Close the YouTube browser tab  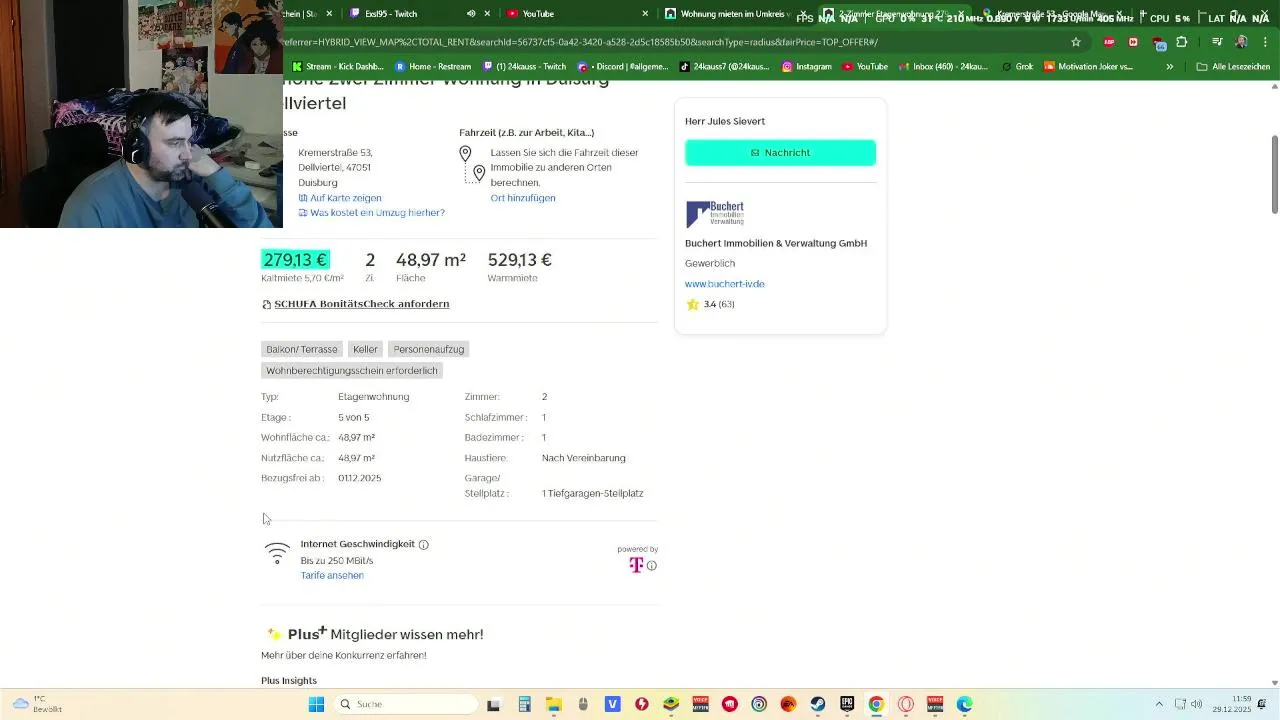coord(645,14)
